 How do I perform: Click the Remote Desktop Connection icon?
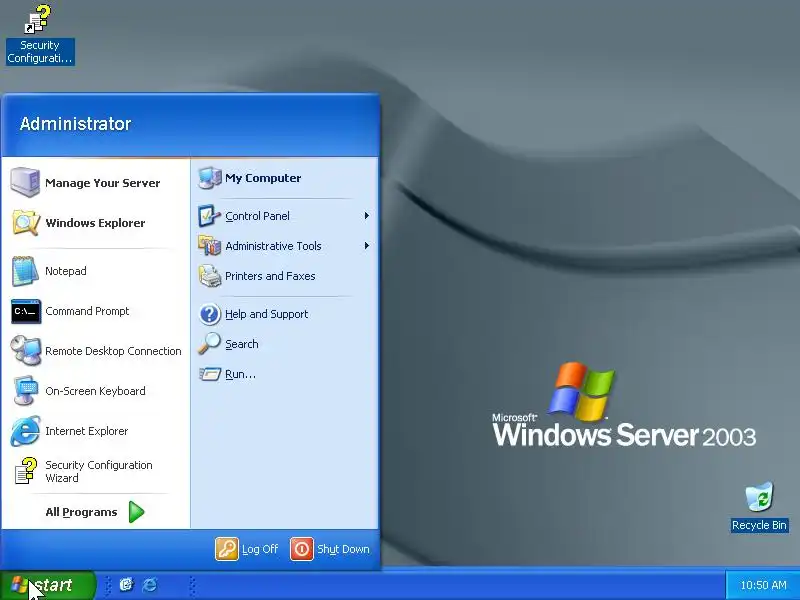[26, 351]
